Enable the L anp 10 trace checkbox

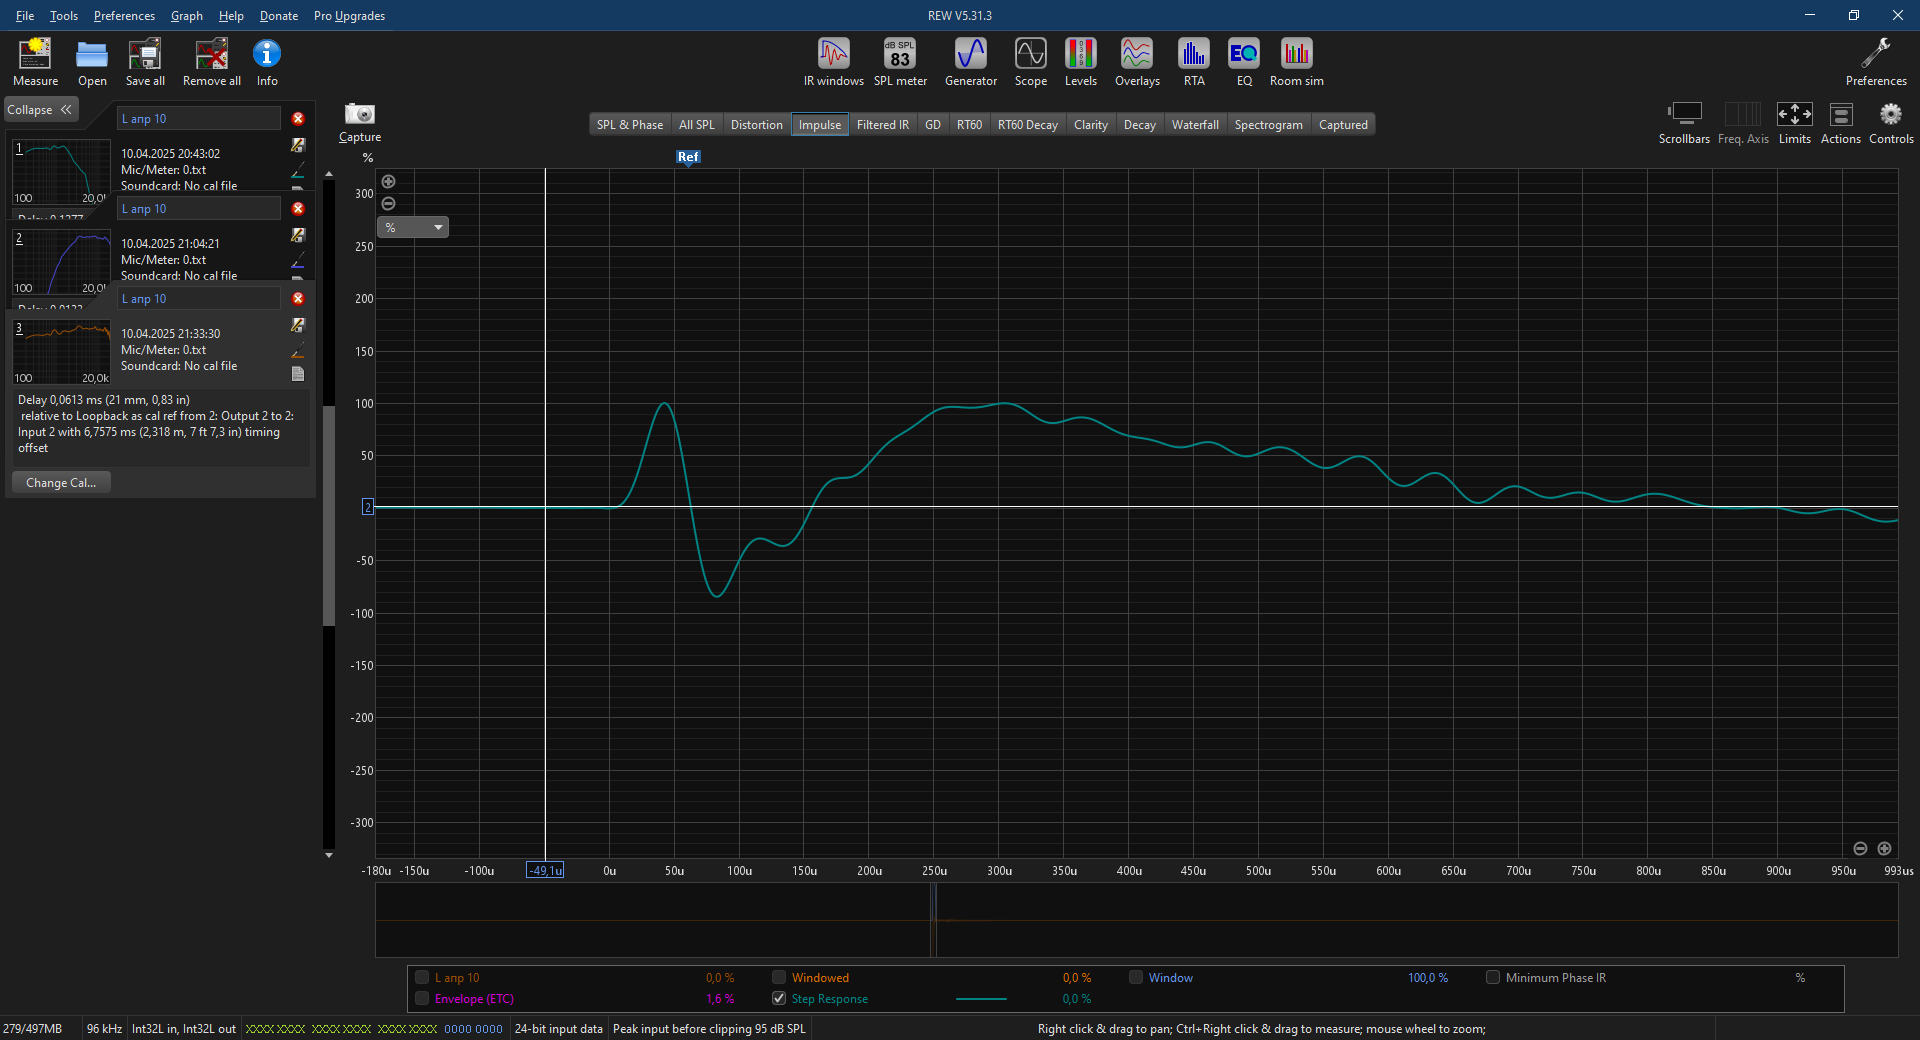(x=422, y=977)
